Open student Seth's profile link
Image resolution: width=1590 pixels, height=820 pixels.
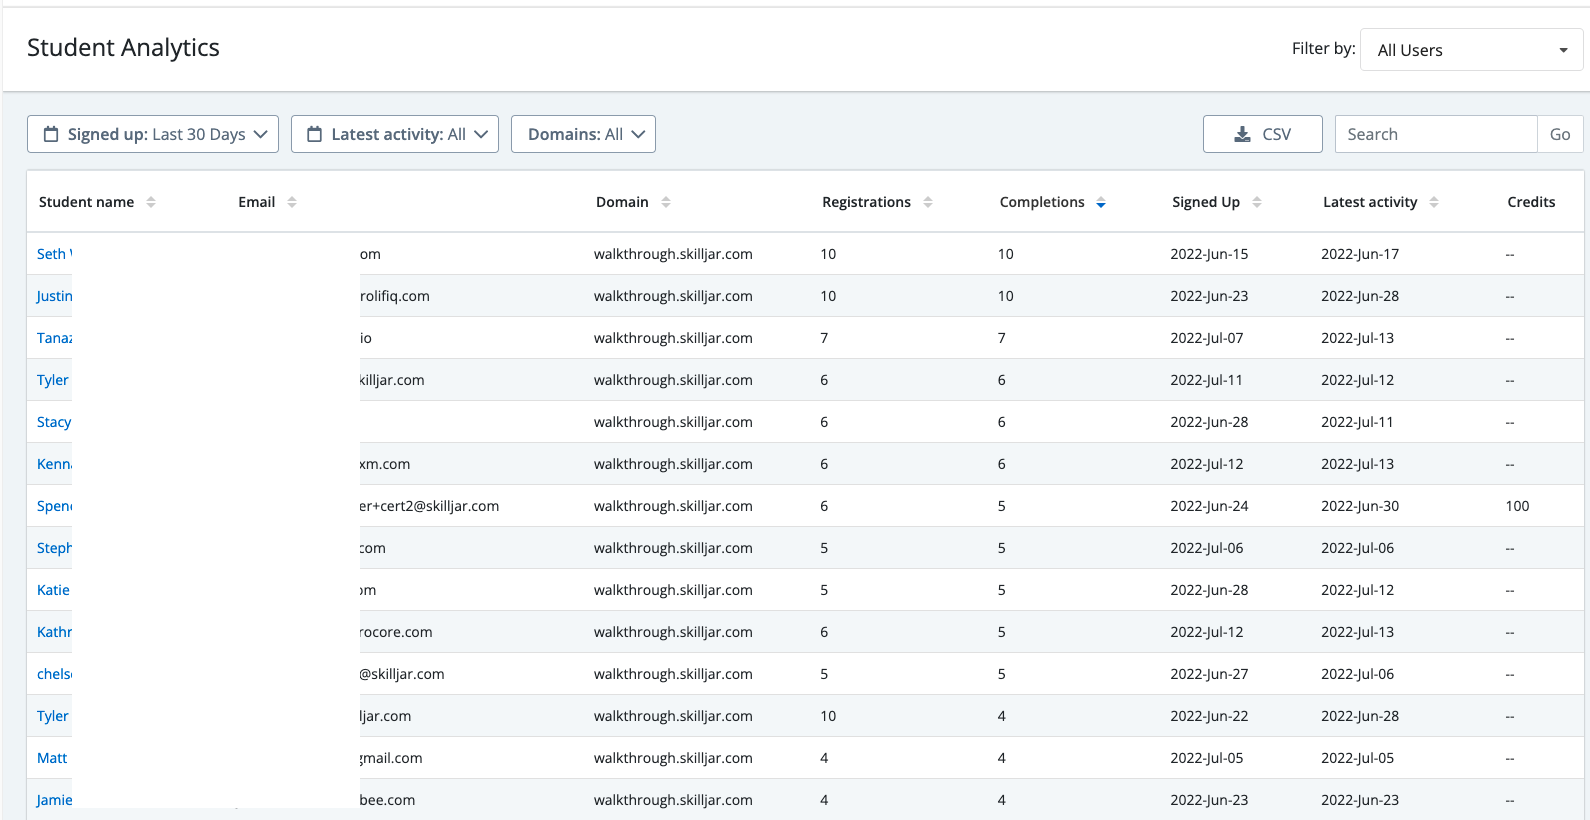54,254
